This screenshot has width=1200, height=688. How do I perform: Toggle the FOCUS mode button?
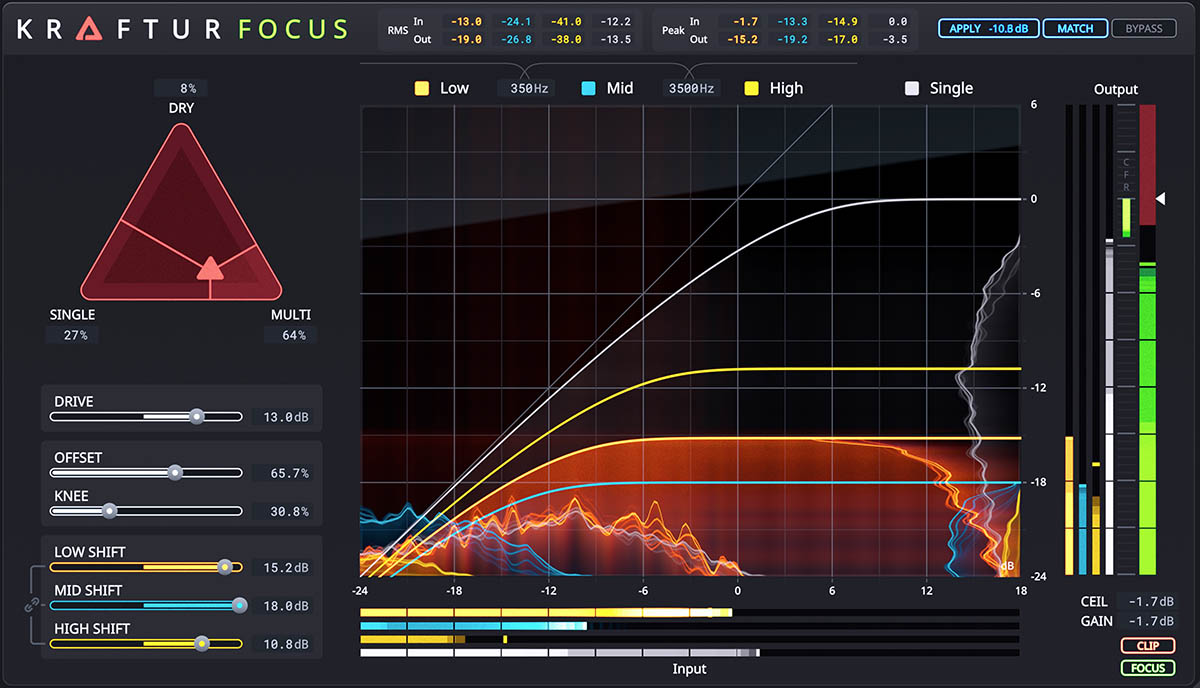point(1147,668)
